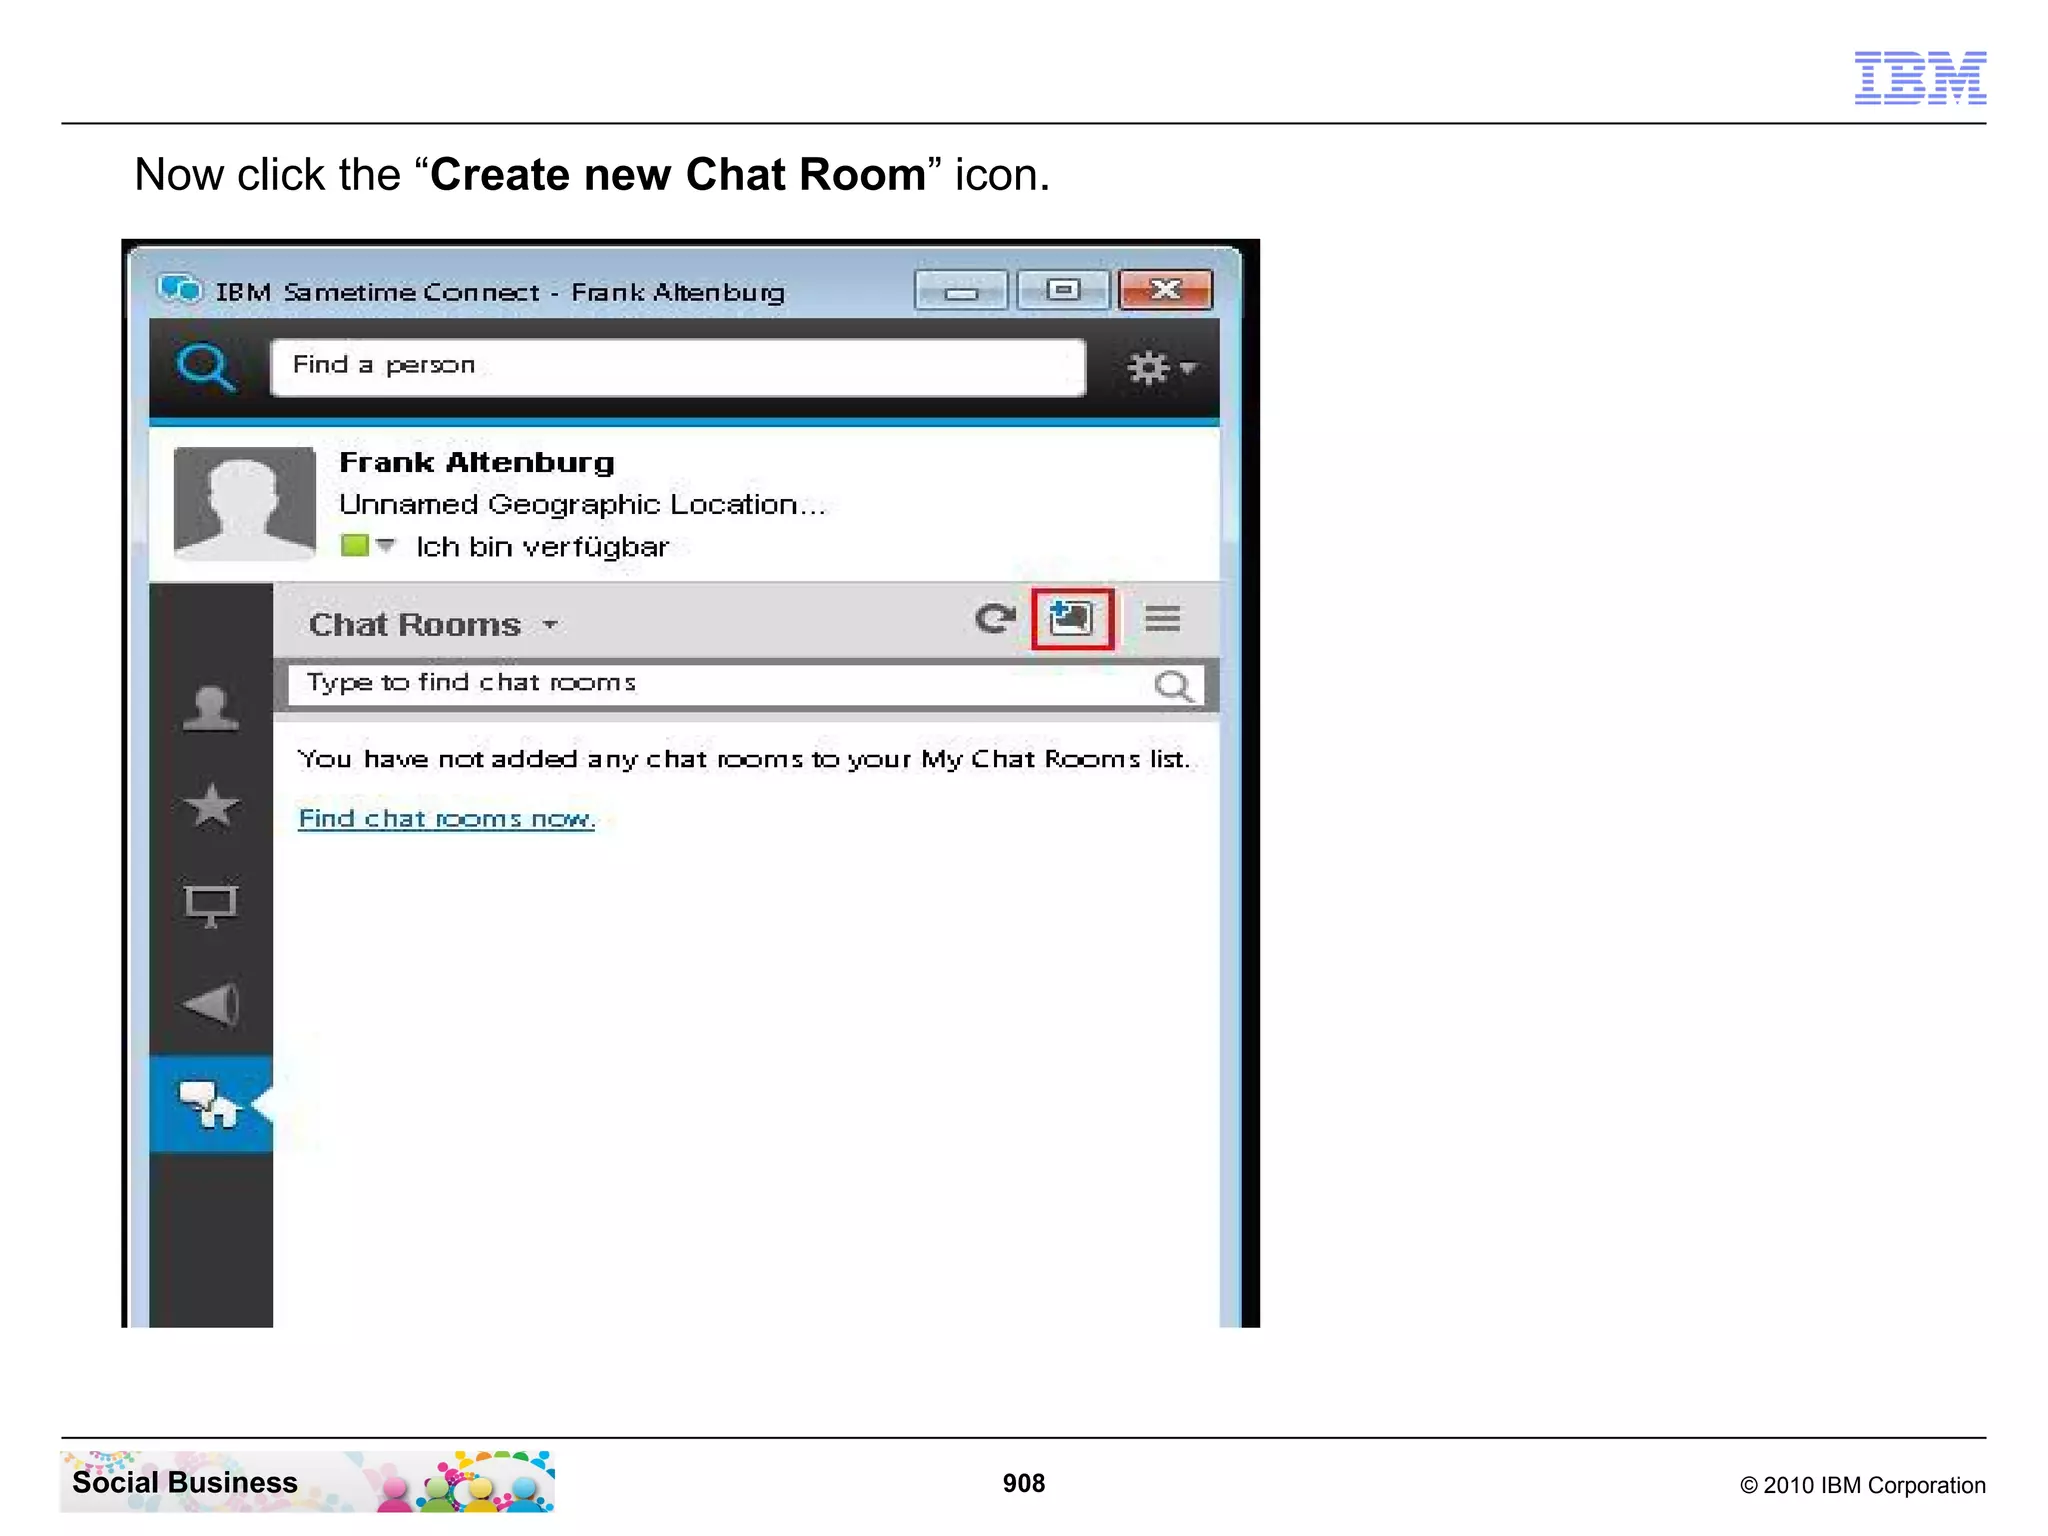The height and width of the screenshot is (1536, 2048).
Task: Click into the Find a person field
Action: pos(678,367)
